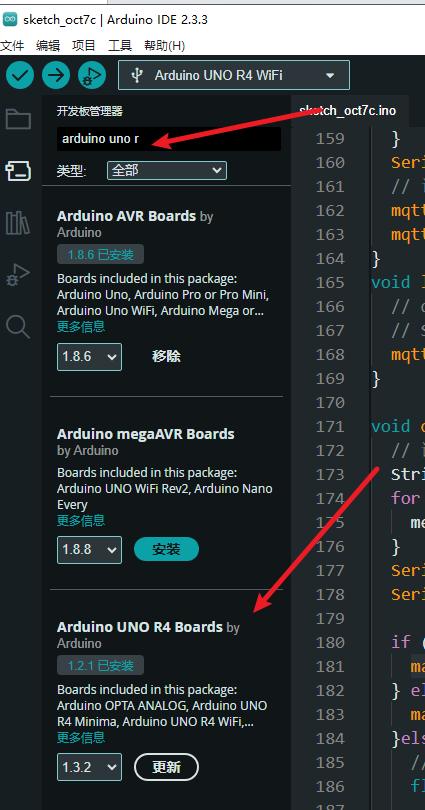
Task: Click the 'for' keyword on line 174
Action: coord(405,499)
